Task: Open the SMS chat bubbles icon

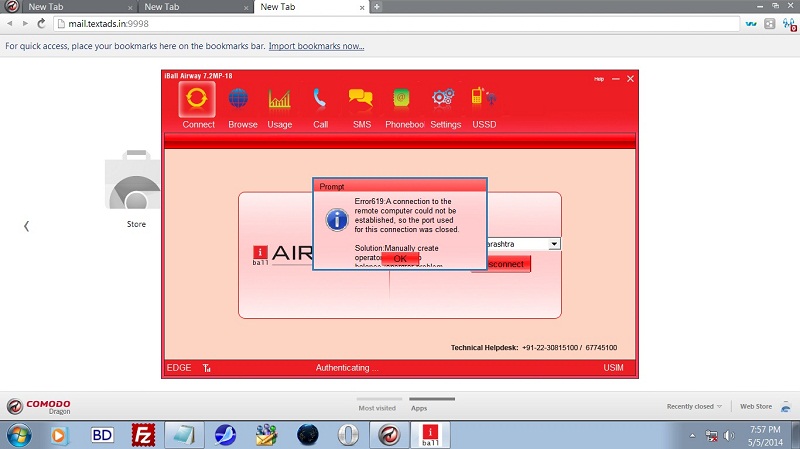Action: click(x=361, y=100)
